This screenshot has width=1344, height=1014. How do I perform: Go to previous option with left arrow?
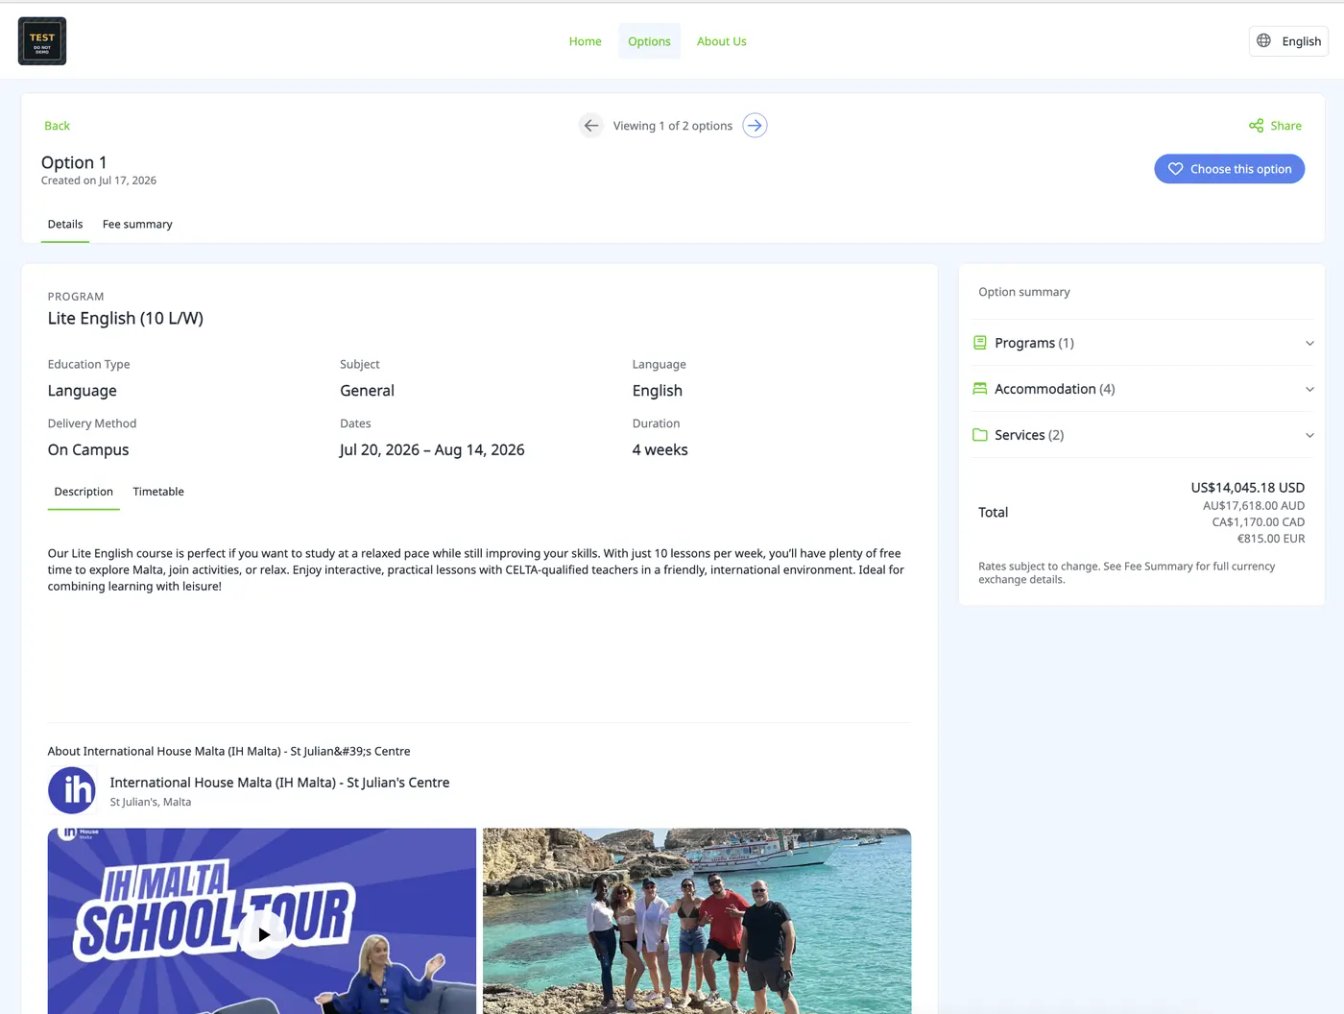click(x=591, y=126)
